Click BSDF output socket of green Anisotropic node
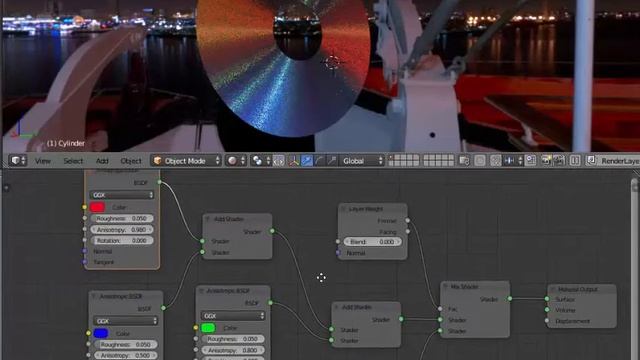This screenshot has width=640, height=360. point(270,302)
